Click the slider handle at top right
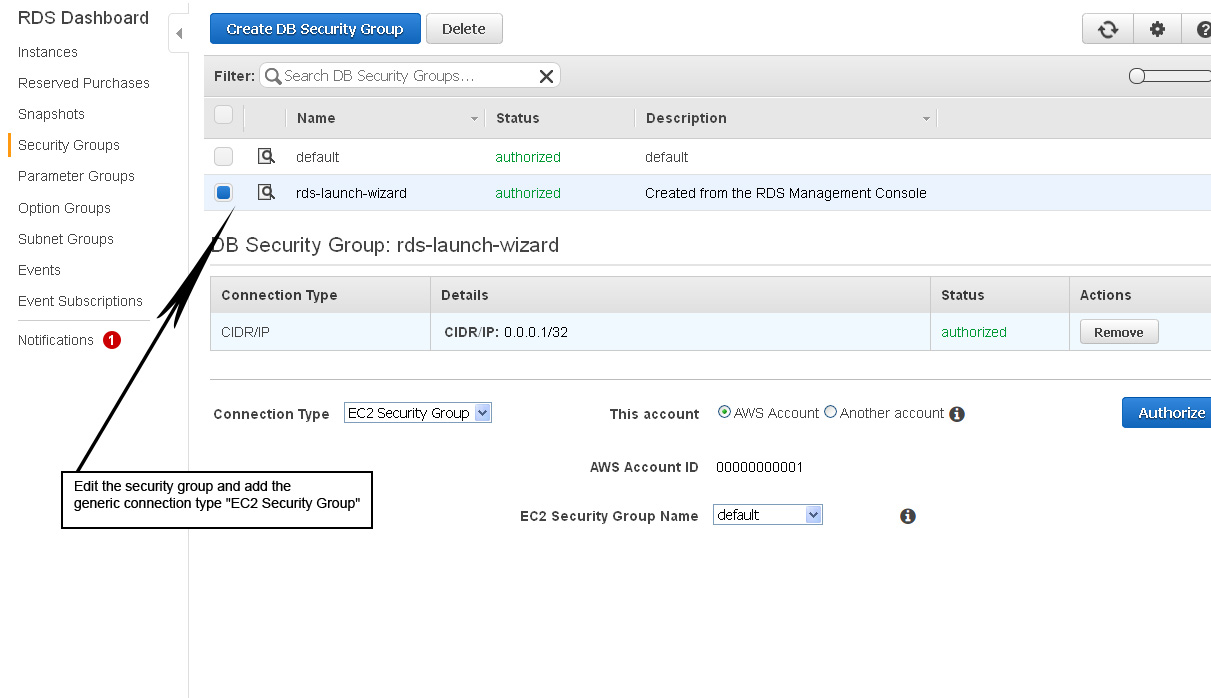The image size is (1211, 698). [x=1136, y=76]
